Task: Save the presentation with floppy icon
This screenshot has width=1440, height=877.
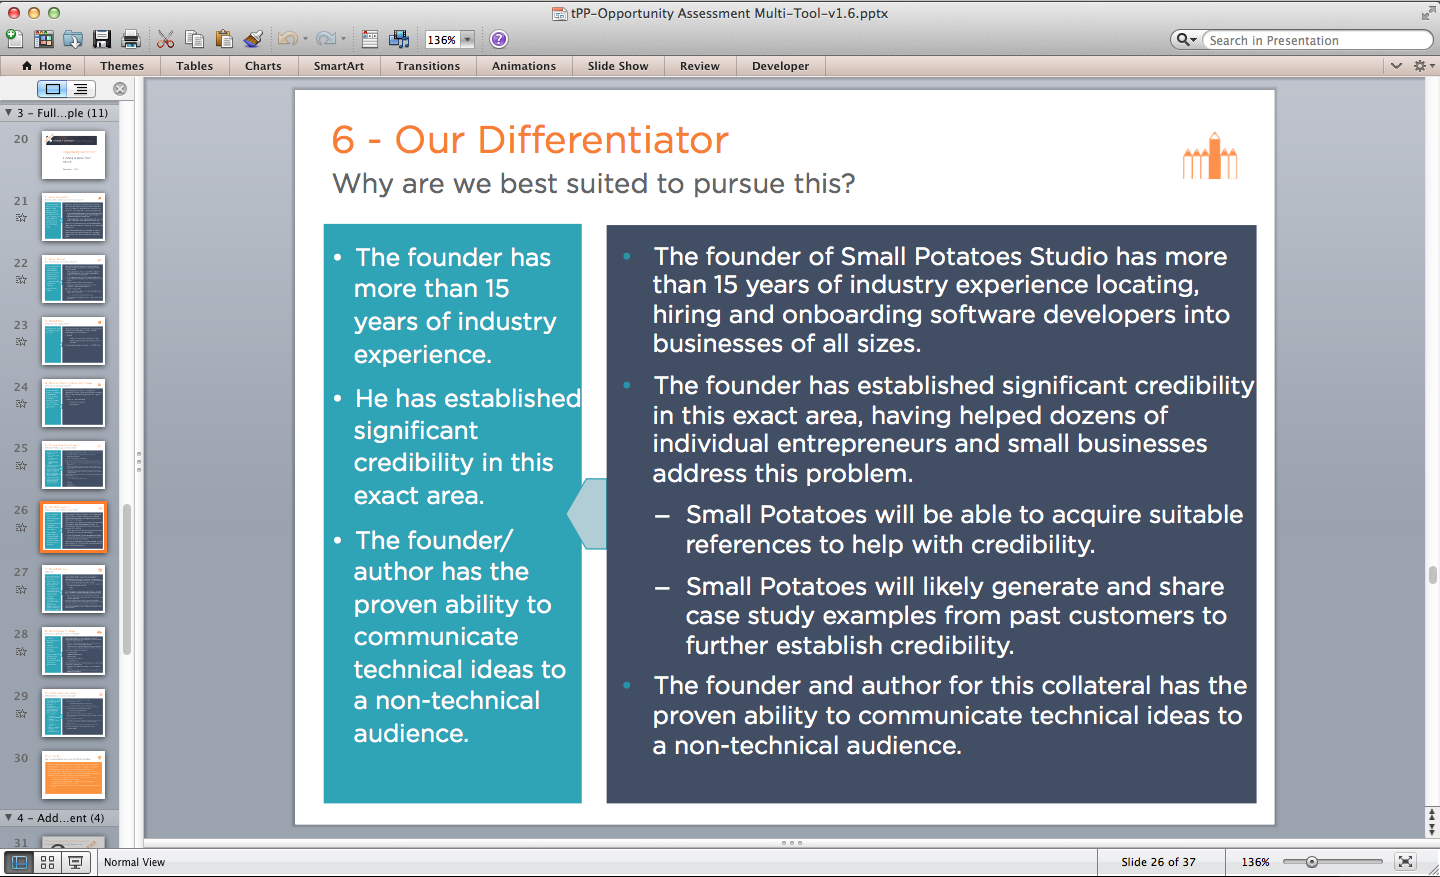Action: click(102, 39)
